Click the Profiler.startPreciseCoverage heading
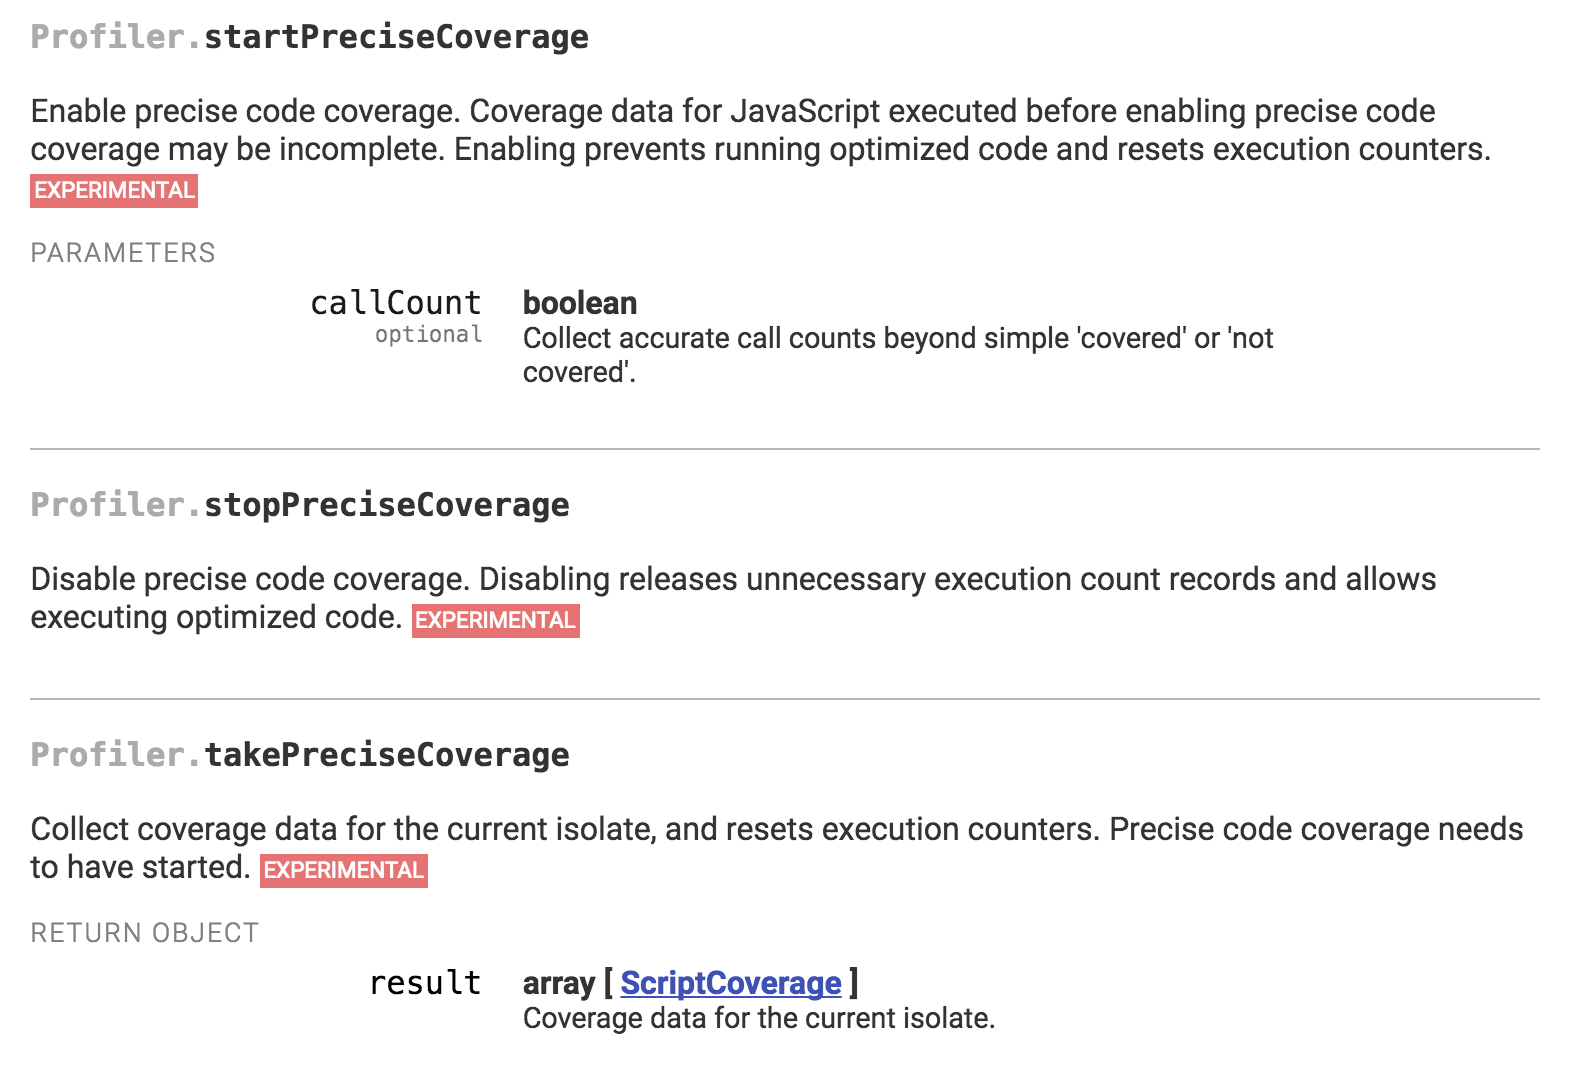This screenshot has height=1074, width=1574. pyautogui.click(x=310, y=37)
